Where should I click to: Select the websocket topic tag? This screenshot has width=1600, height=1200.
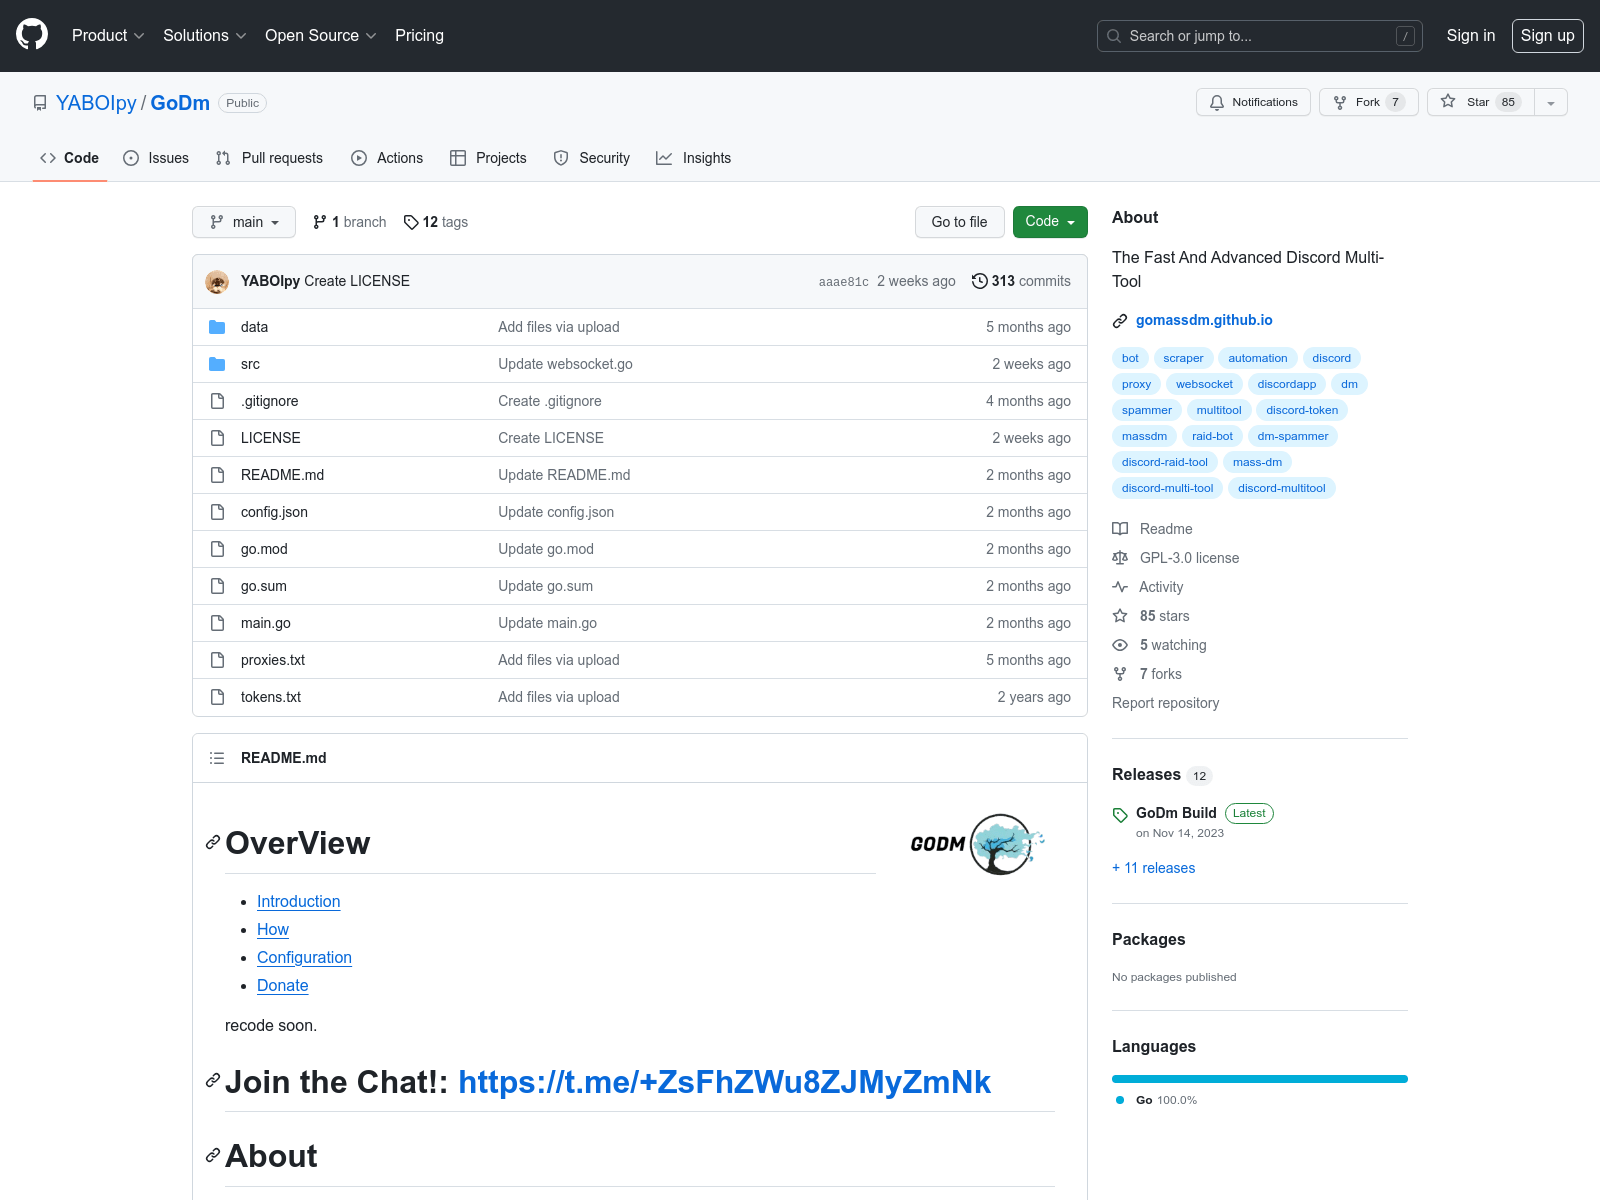(1204, 384)
